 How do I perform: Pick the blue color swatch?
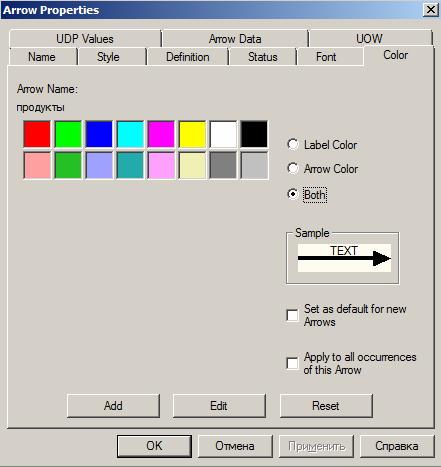click(x=99, y=134)
